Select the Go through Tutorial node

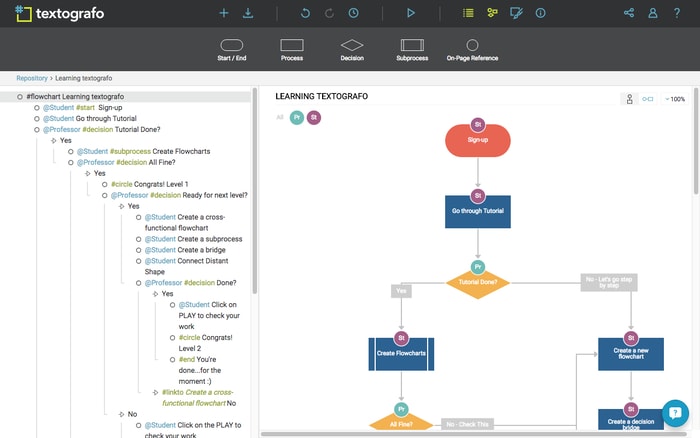478,212
